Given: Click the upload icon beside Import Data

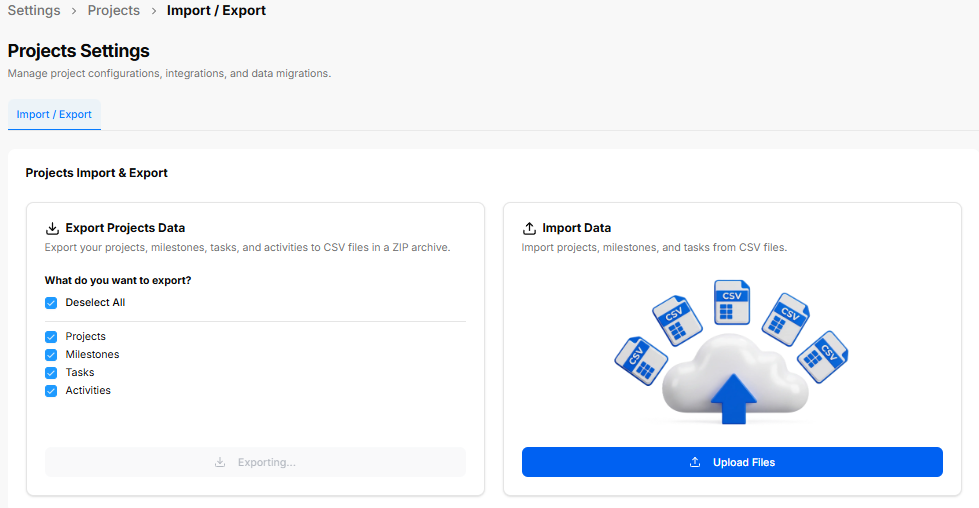Looking at the screenshot, I should (x=529, y=228).
